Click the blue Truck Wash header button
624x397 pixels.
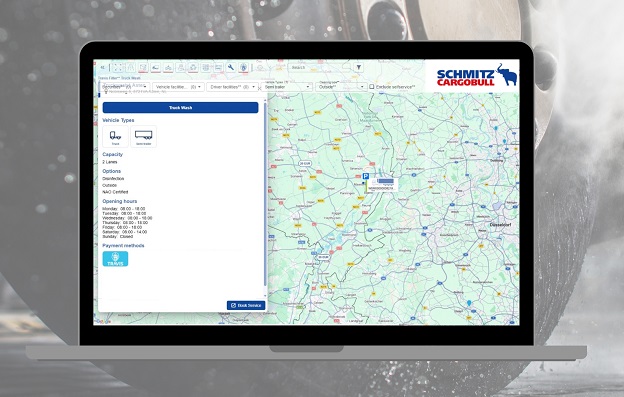click(180, 107)
